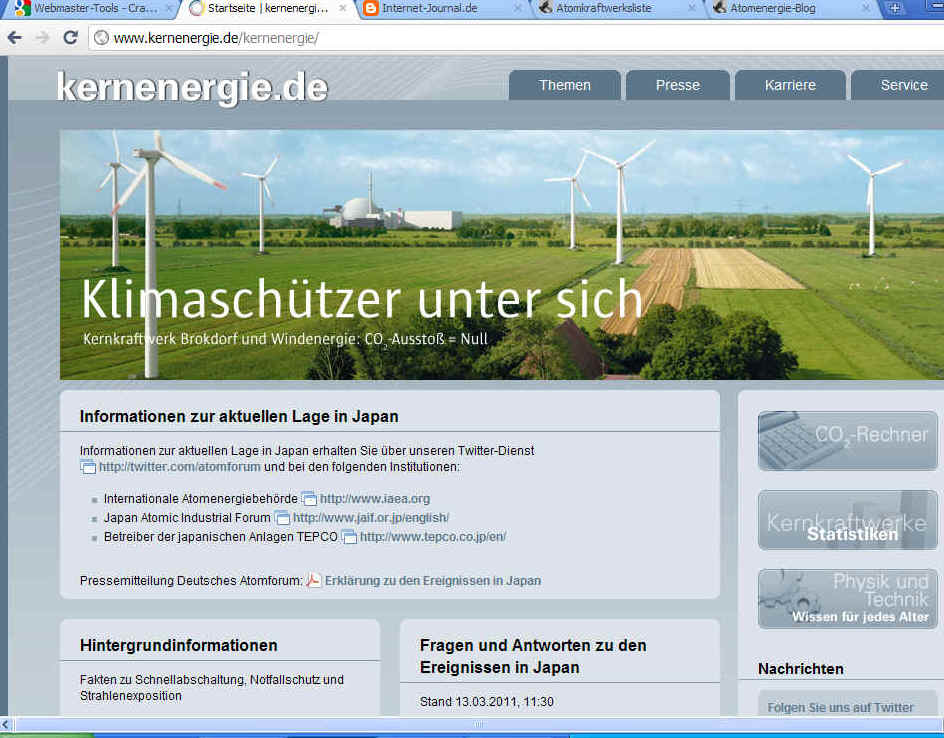
Task: Click the text Pressemitteilung Deutsches Atomforum
Action: tap(191, 581)
